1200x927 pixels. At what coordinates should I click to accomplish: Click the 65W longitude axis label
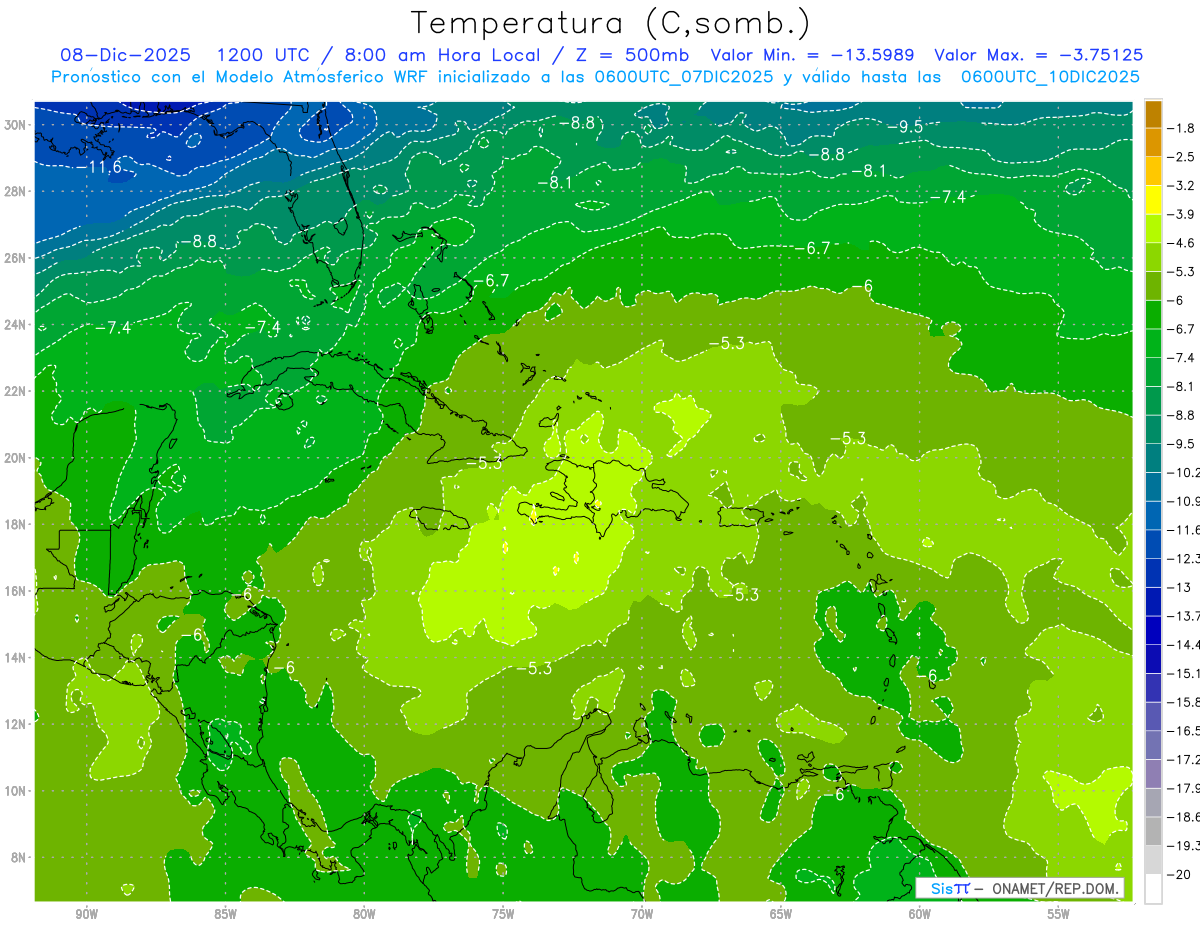point(781,915)
